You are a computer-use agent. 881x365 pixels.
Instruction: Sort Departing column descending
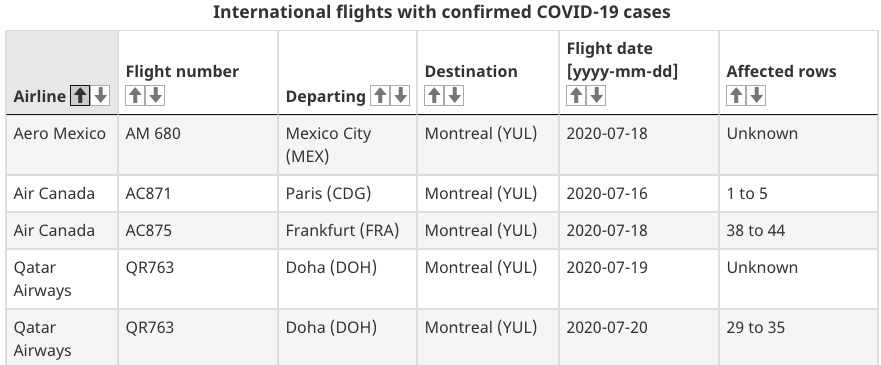tap(401, 96)
